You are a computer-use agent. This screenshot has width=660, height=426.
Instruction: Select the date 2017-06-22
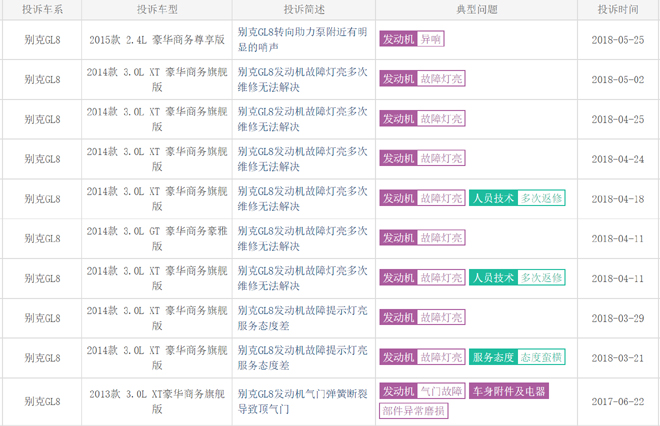[x=618, y=402]
